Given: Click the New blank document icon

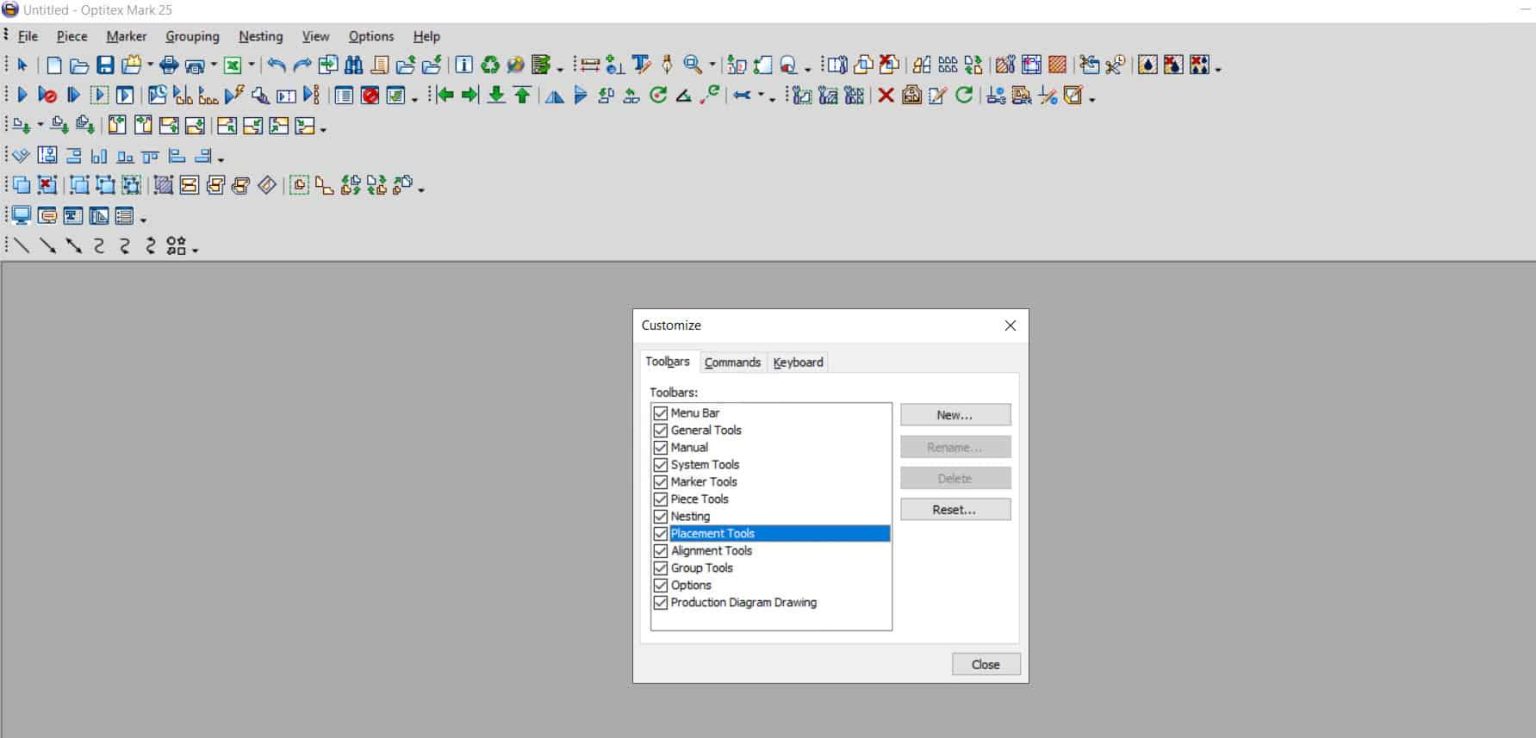Looking at the screenshot, I should click(54, 65).
